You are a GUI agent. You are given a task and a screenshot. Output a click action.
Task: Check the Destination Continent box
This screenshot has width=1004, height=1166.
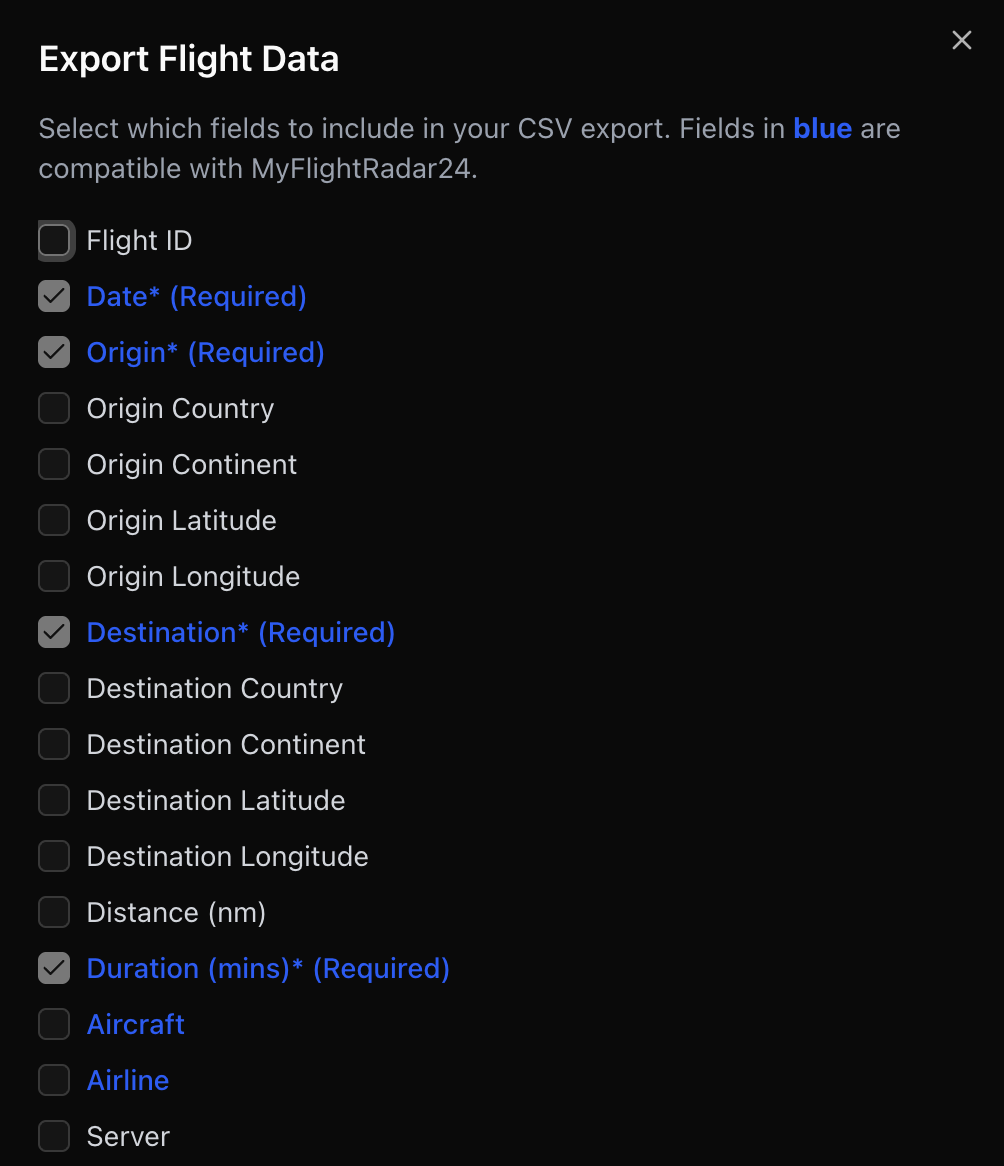[54, 744]
